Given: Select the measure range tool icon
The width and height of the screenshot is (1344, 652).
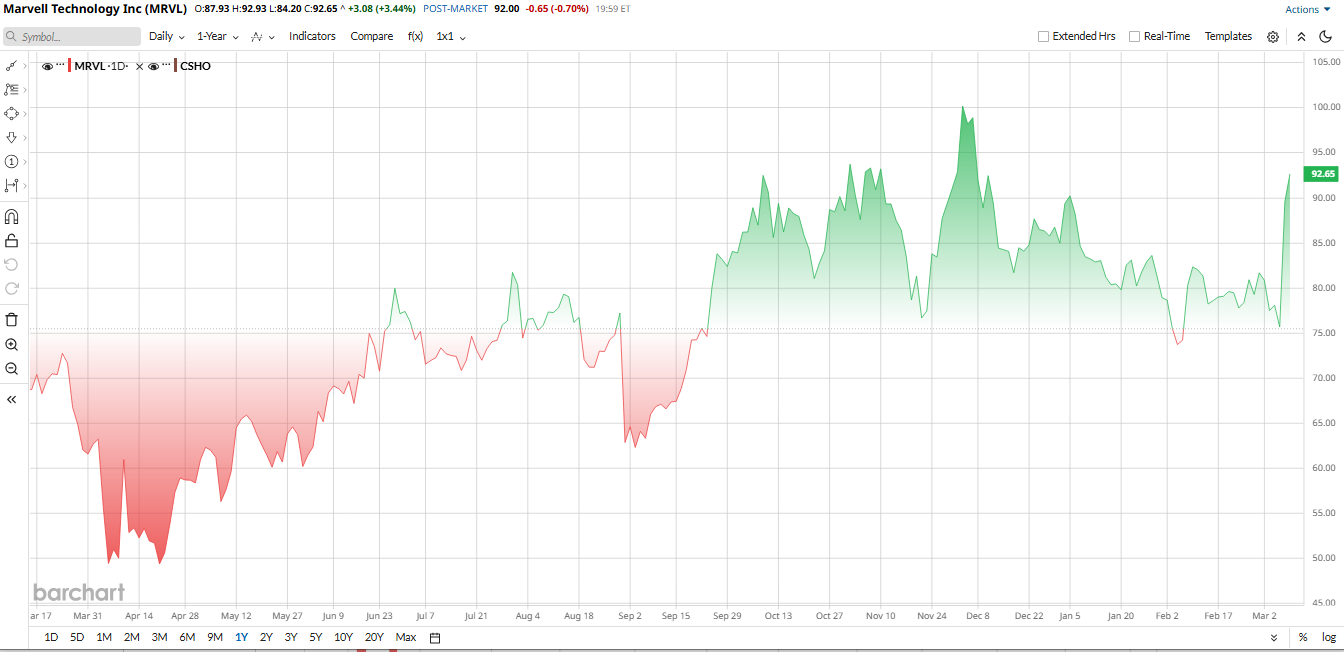Looking at the screenshot, I should pyautogui.click(x=11, y=185).
